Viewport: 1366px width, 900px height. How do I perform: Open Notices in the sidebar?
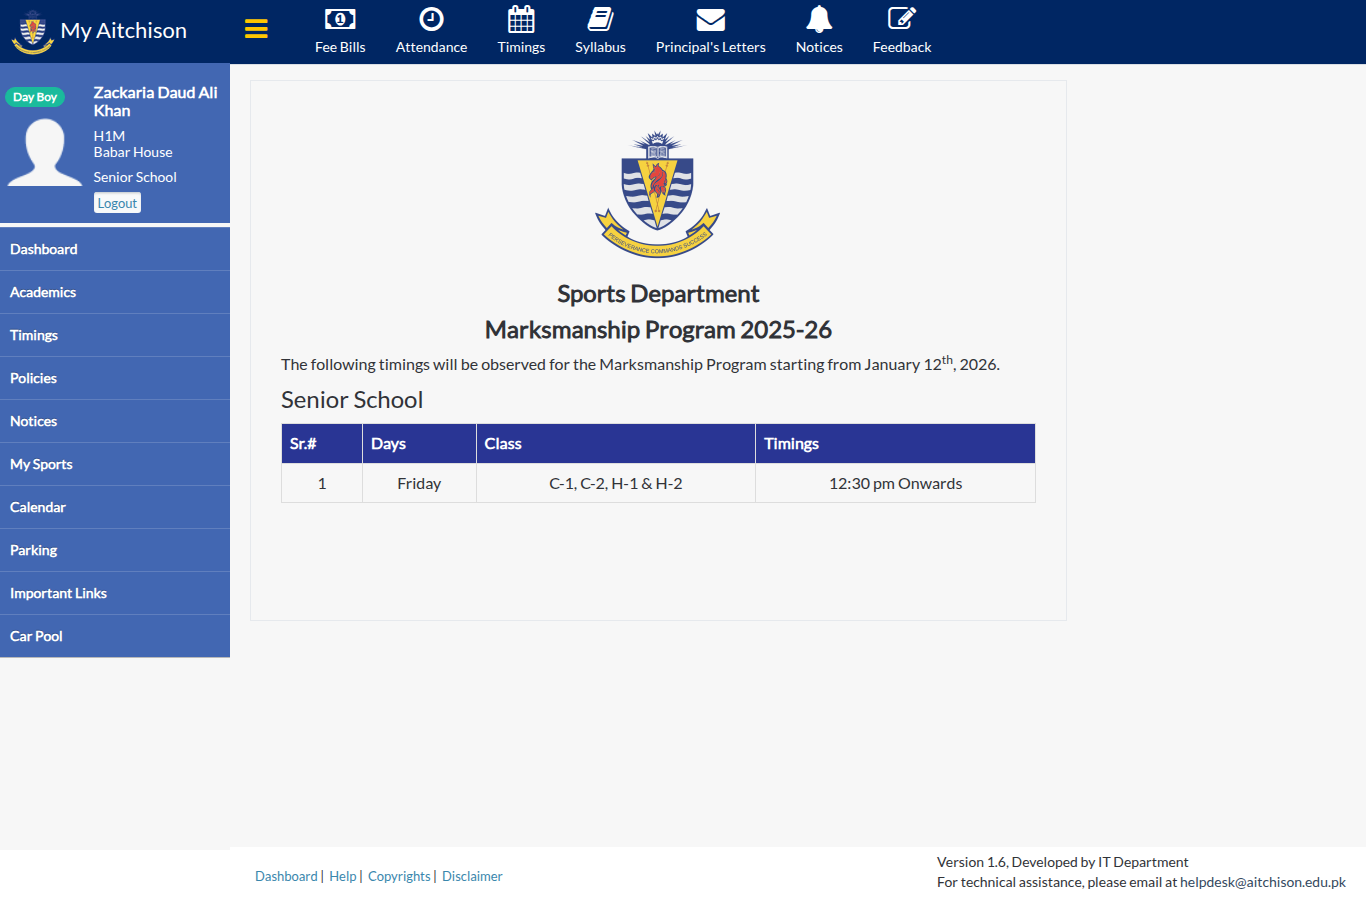click(115, 421)
